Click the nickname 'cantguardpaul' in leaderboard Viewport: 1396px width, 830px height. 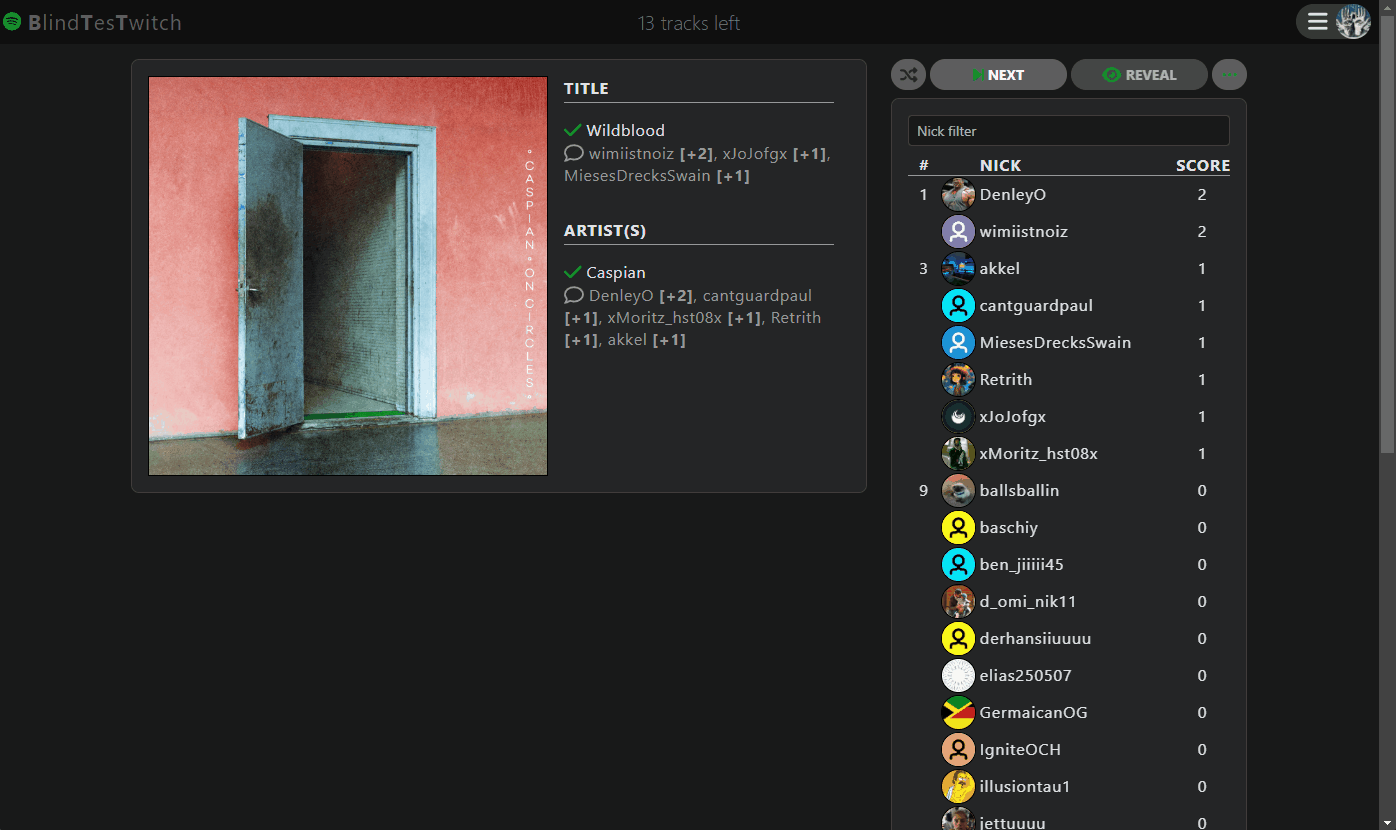1036,306
